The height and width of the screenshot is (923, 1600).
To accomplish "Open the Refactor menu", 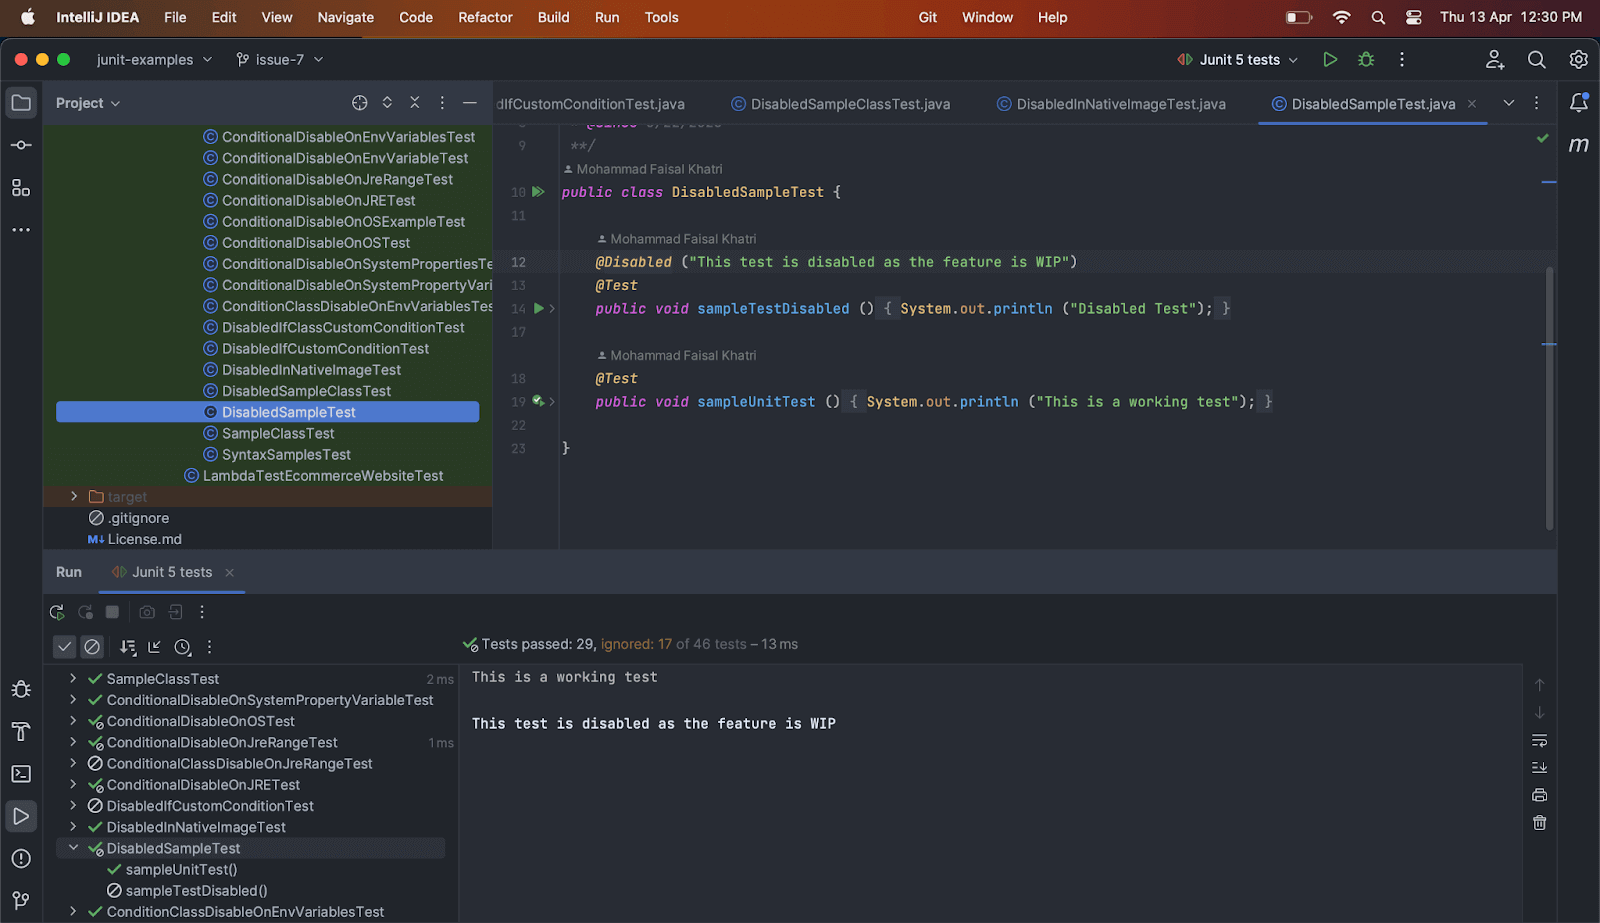I will (x=485, y=17).
